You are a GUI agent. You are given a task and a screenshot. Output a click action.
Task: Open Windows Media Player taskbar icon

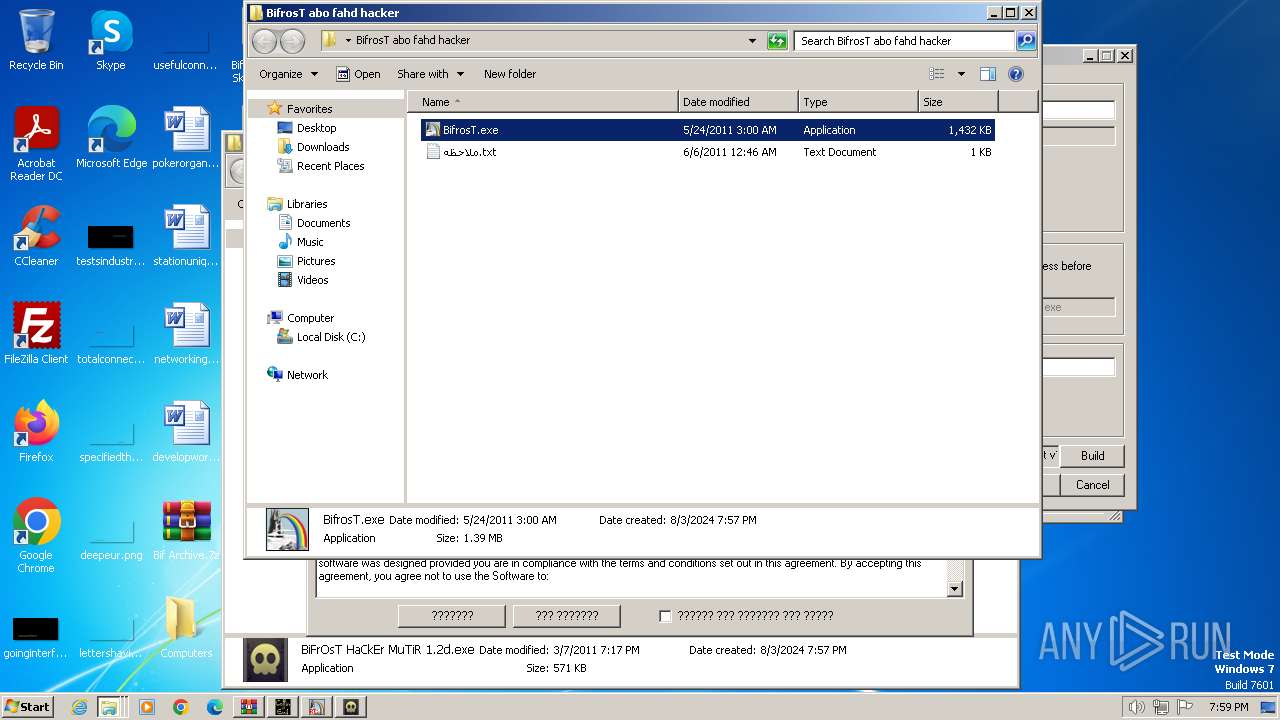tap(147, 707)
